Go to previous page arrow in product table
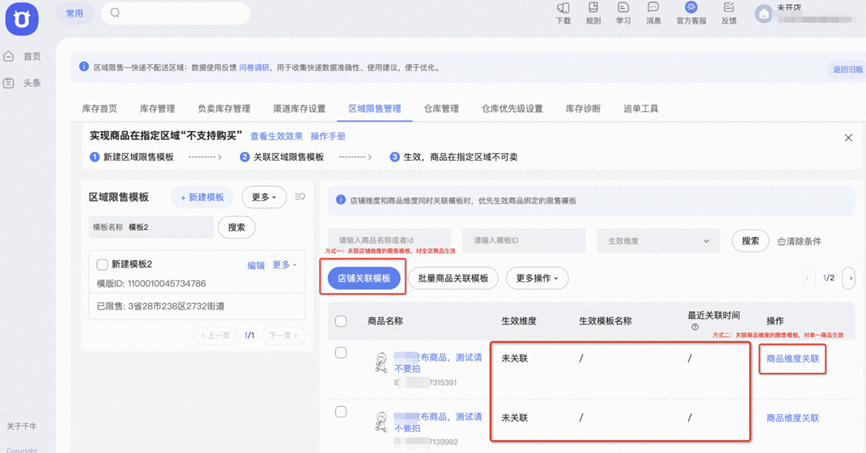866x453 pixels. [x=808, y=278]
